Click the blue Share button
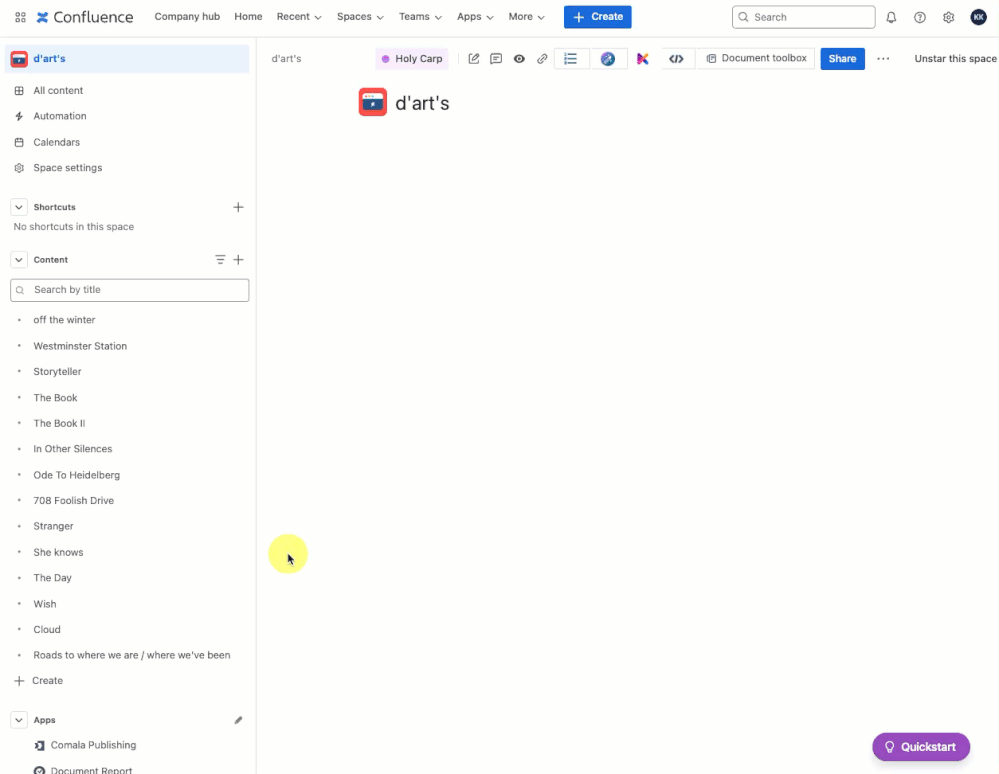The height and width of the screenshot is (774, 999). 842,58
